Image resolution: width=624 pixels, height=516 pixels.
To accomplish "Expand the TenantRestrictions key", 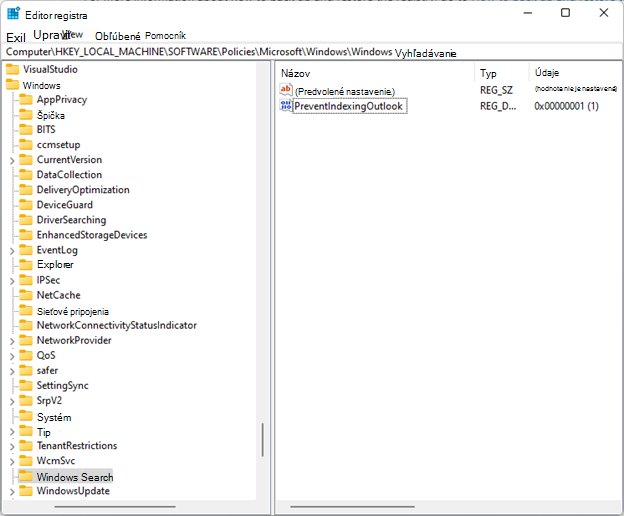I will tap(12, 446).
